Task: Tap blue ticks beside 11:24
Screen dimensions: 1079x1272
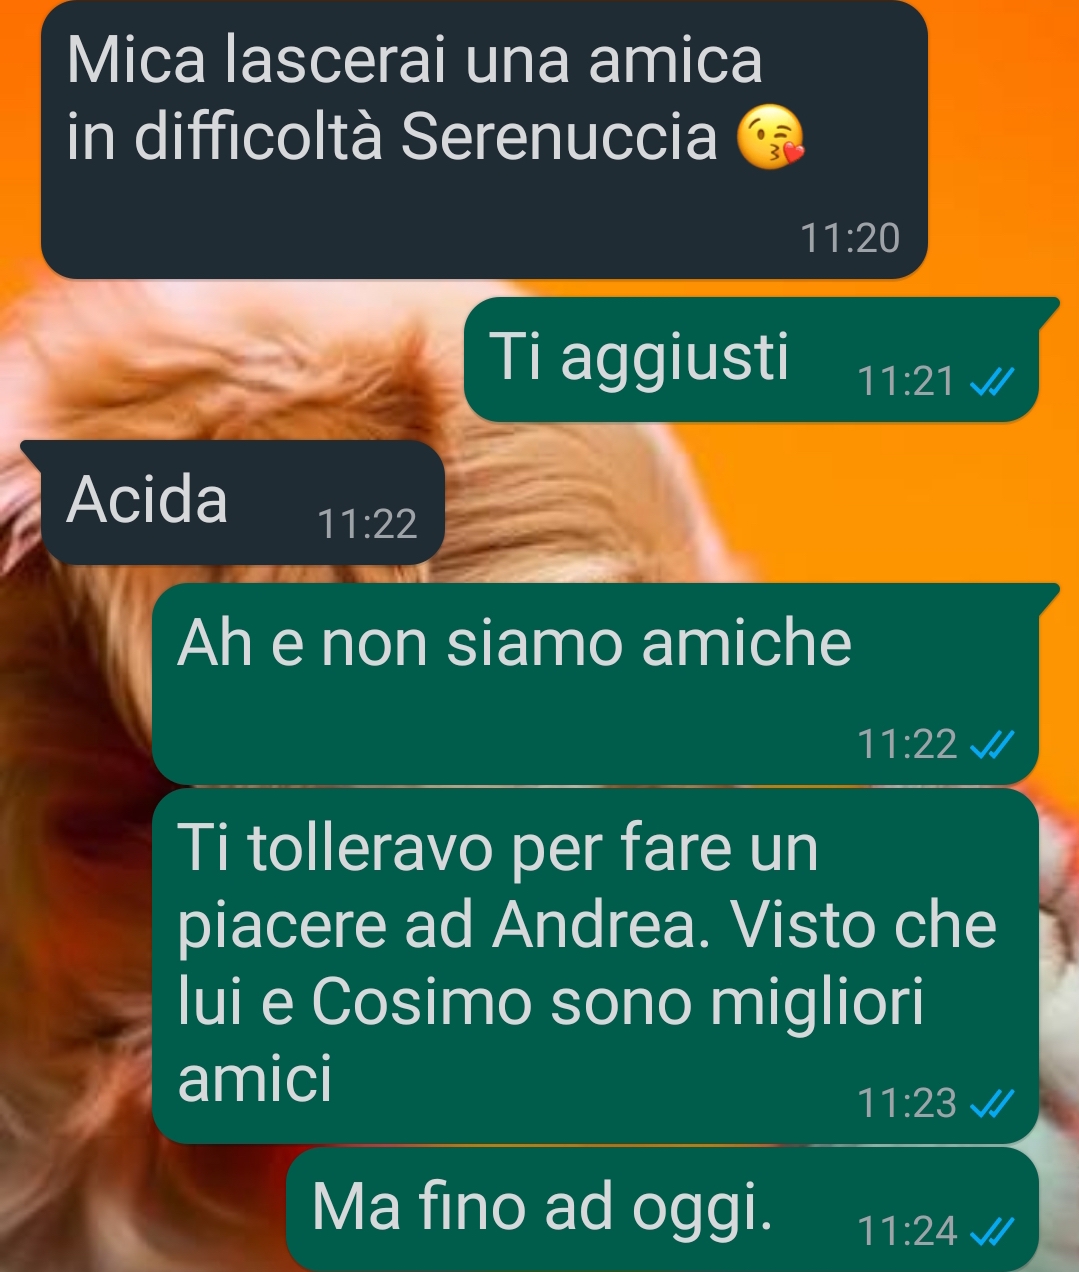Action: [x=993, y=1232]
